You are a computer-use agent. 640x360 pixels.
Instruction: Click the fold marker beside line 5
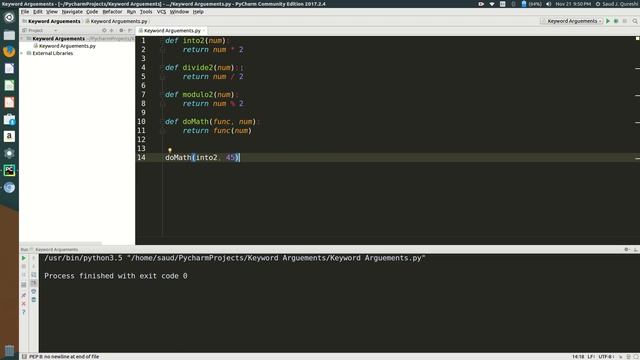tap(162, 77)
